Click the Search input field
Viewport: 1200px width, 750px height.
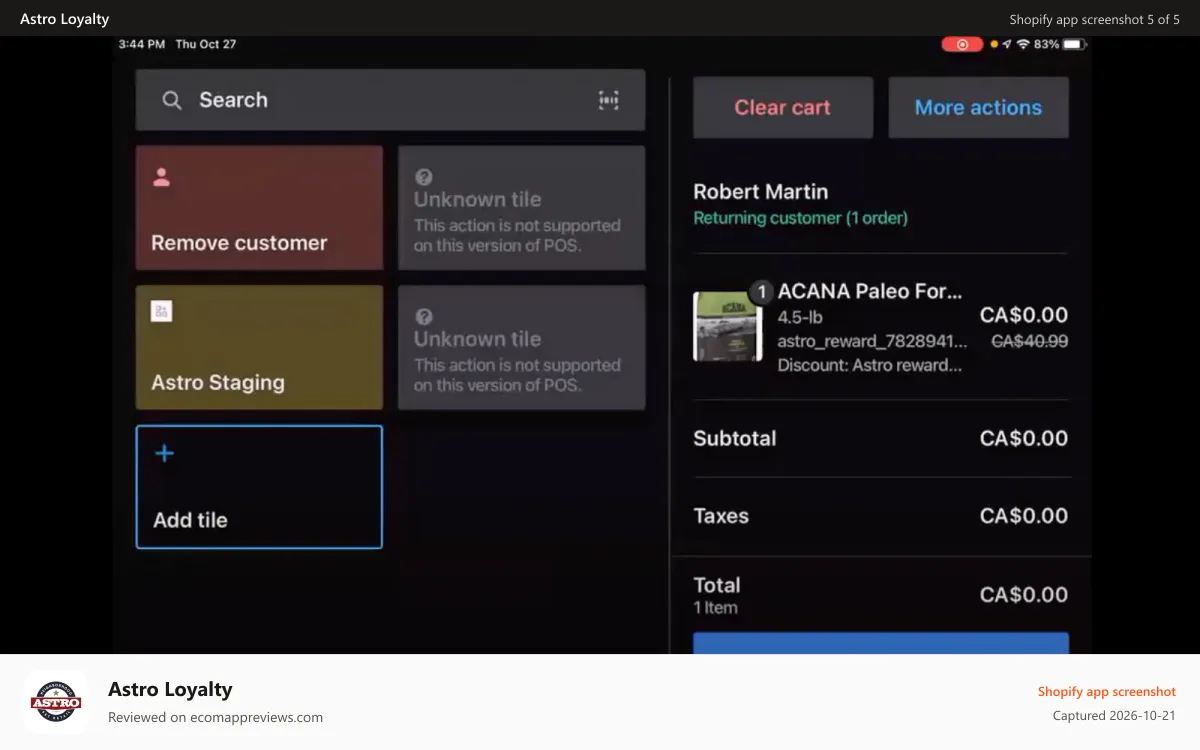[x=390, y=100]
